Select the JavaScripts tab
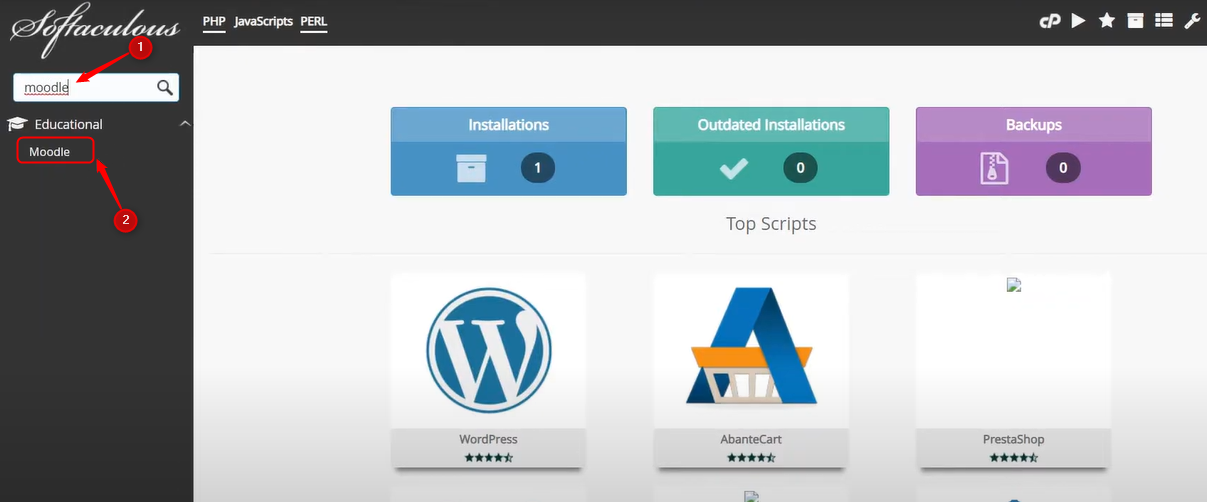This screenshot has height=502, width=1207. coord(263,21)
